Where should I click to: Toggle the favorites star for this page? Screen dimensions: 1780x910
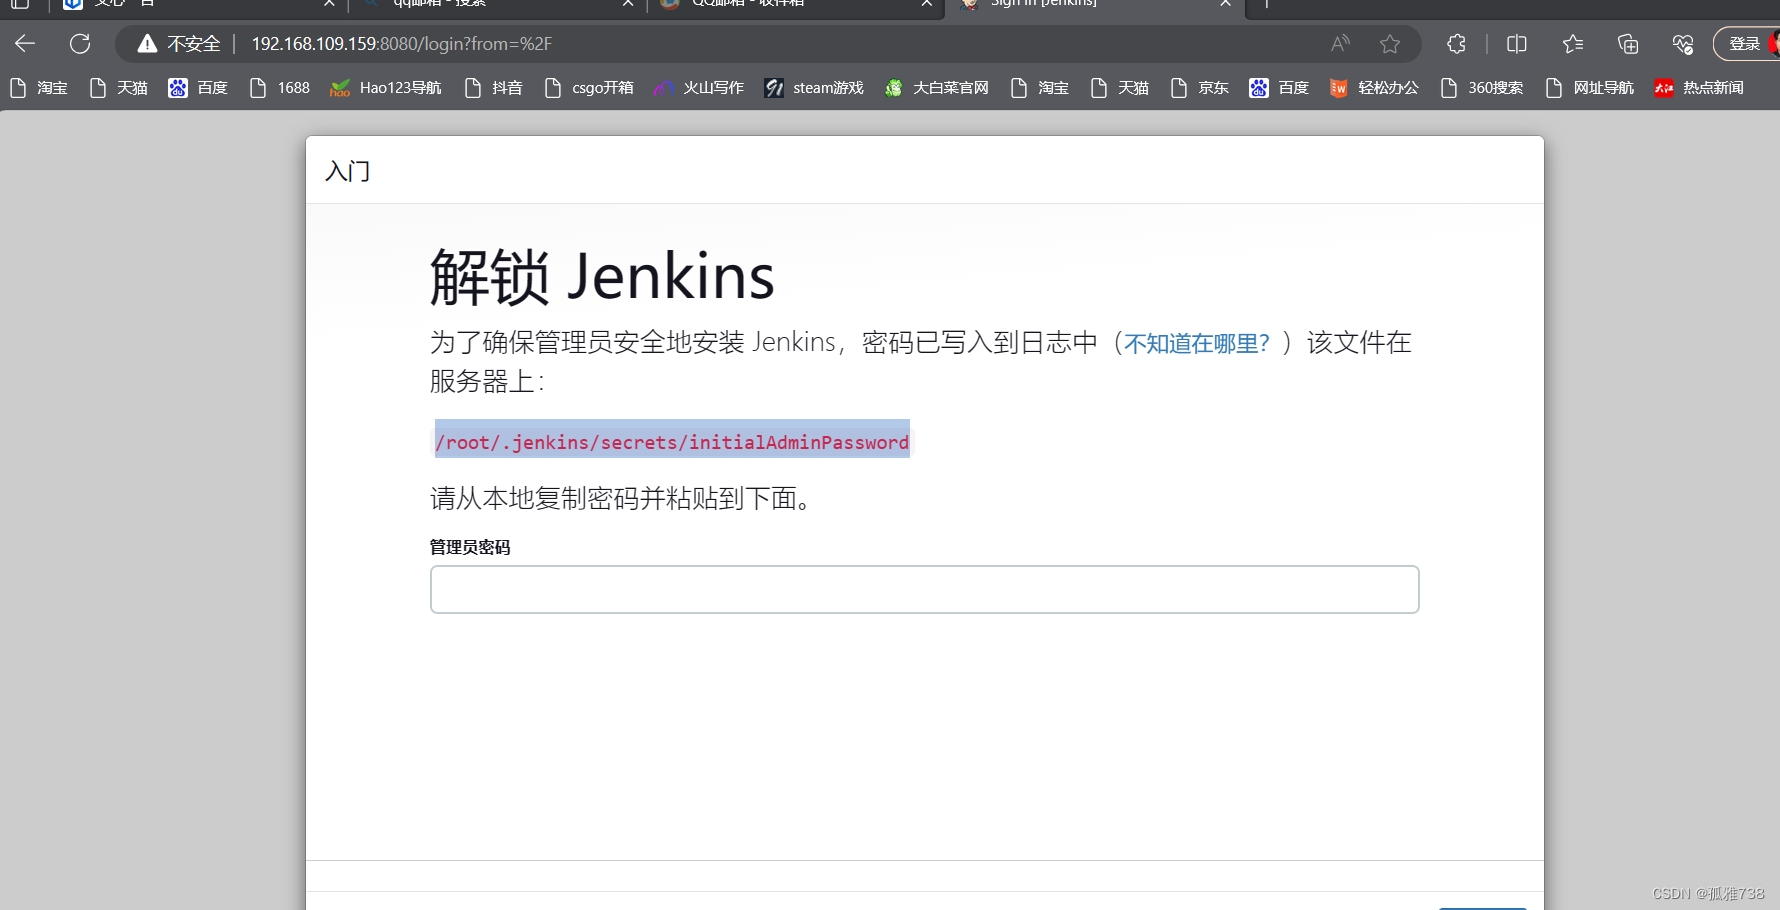point(1390,43)
